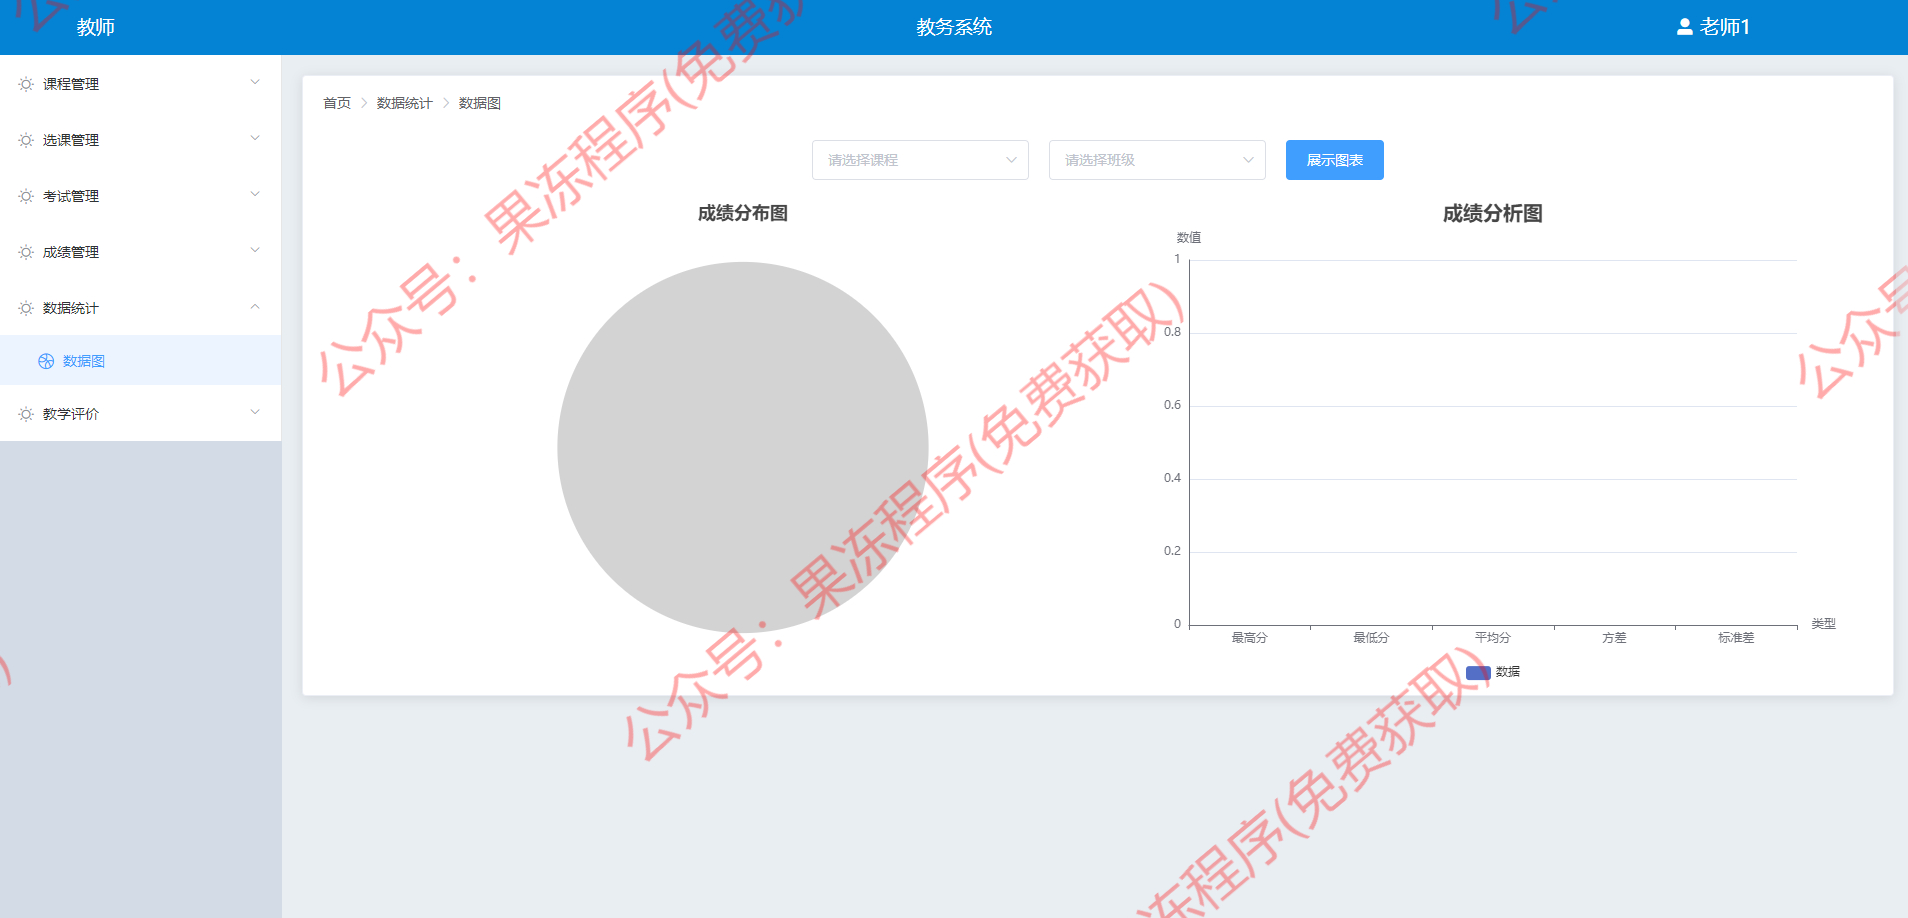Open 教学评价 in the sidebar
Image resolution: width=1908 pixels, height=918 pixels.
(140, 414)
